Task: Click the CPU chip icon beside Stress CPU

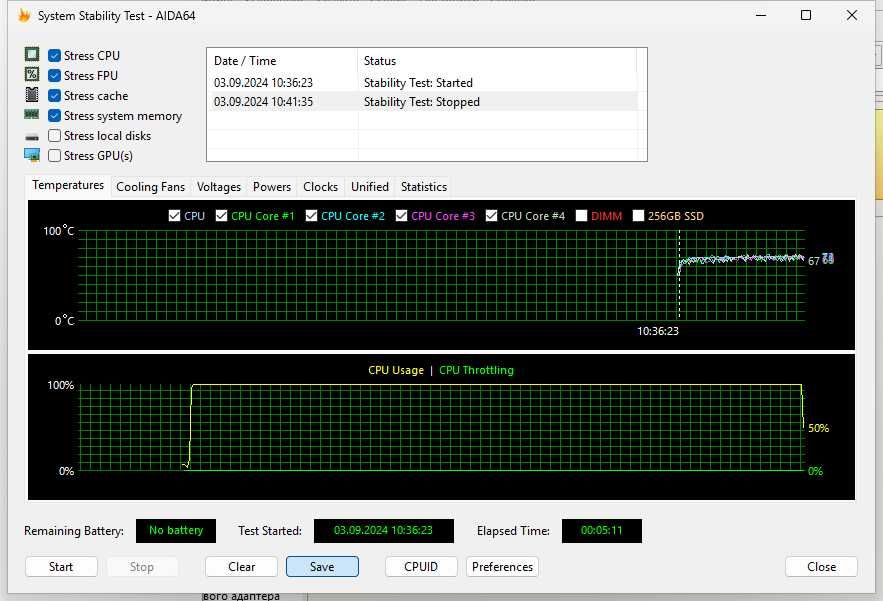Action: (x=32, y=54)
